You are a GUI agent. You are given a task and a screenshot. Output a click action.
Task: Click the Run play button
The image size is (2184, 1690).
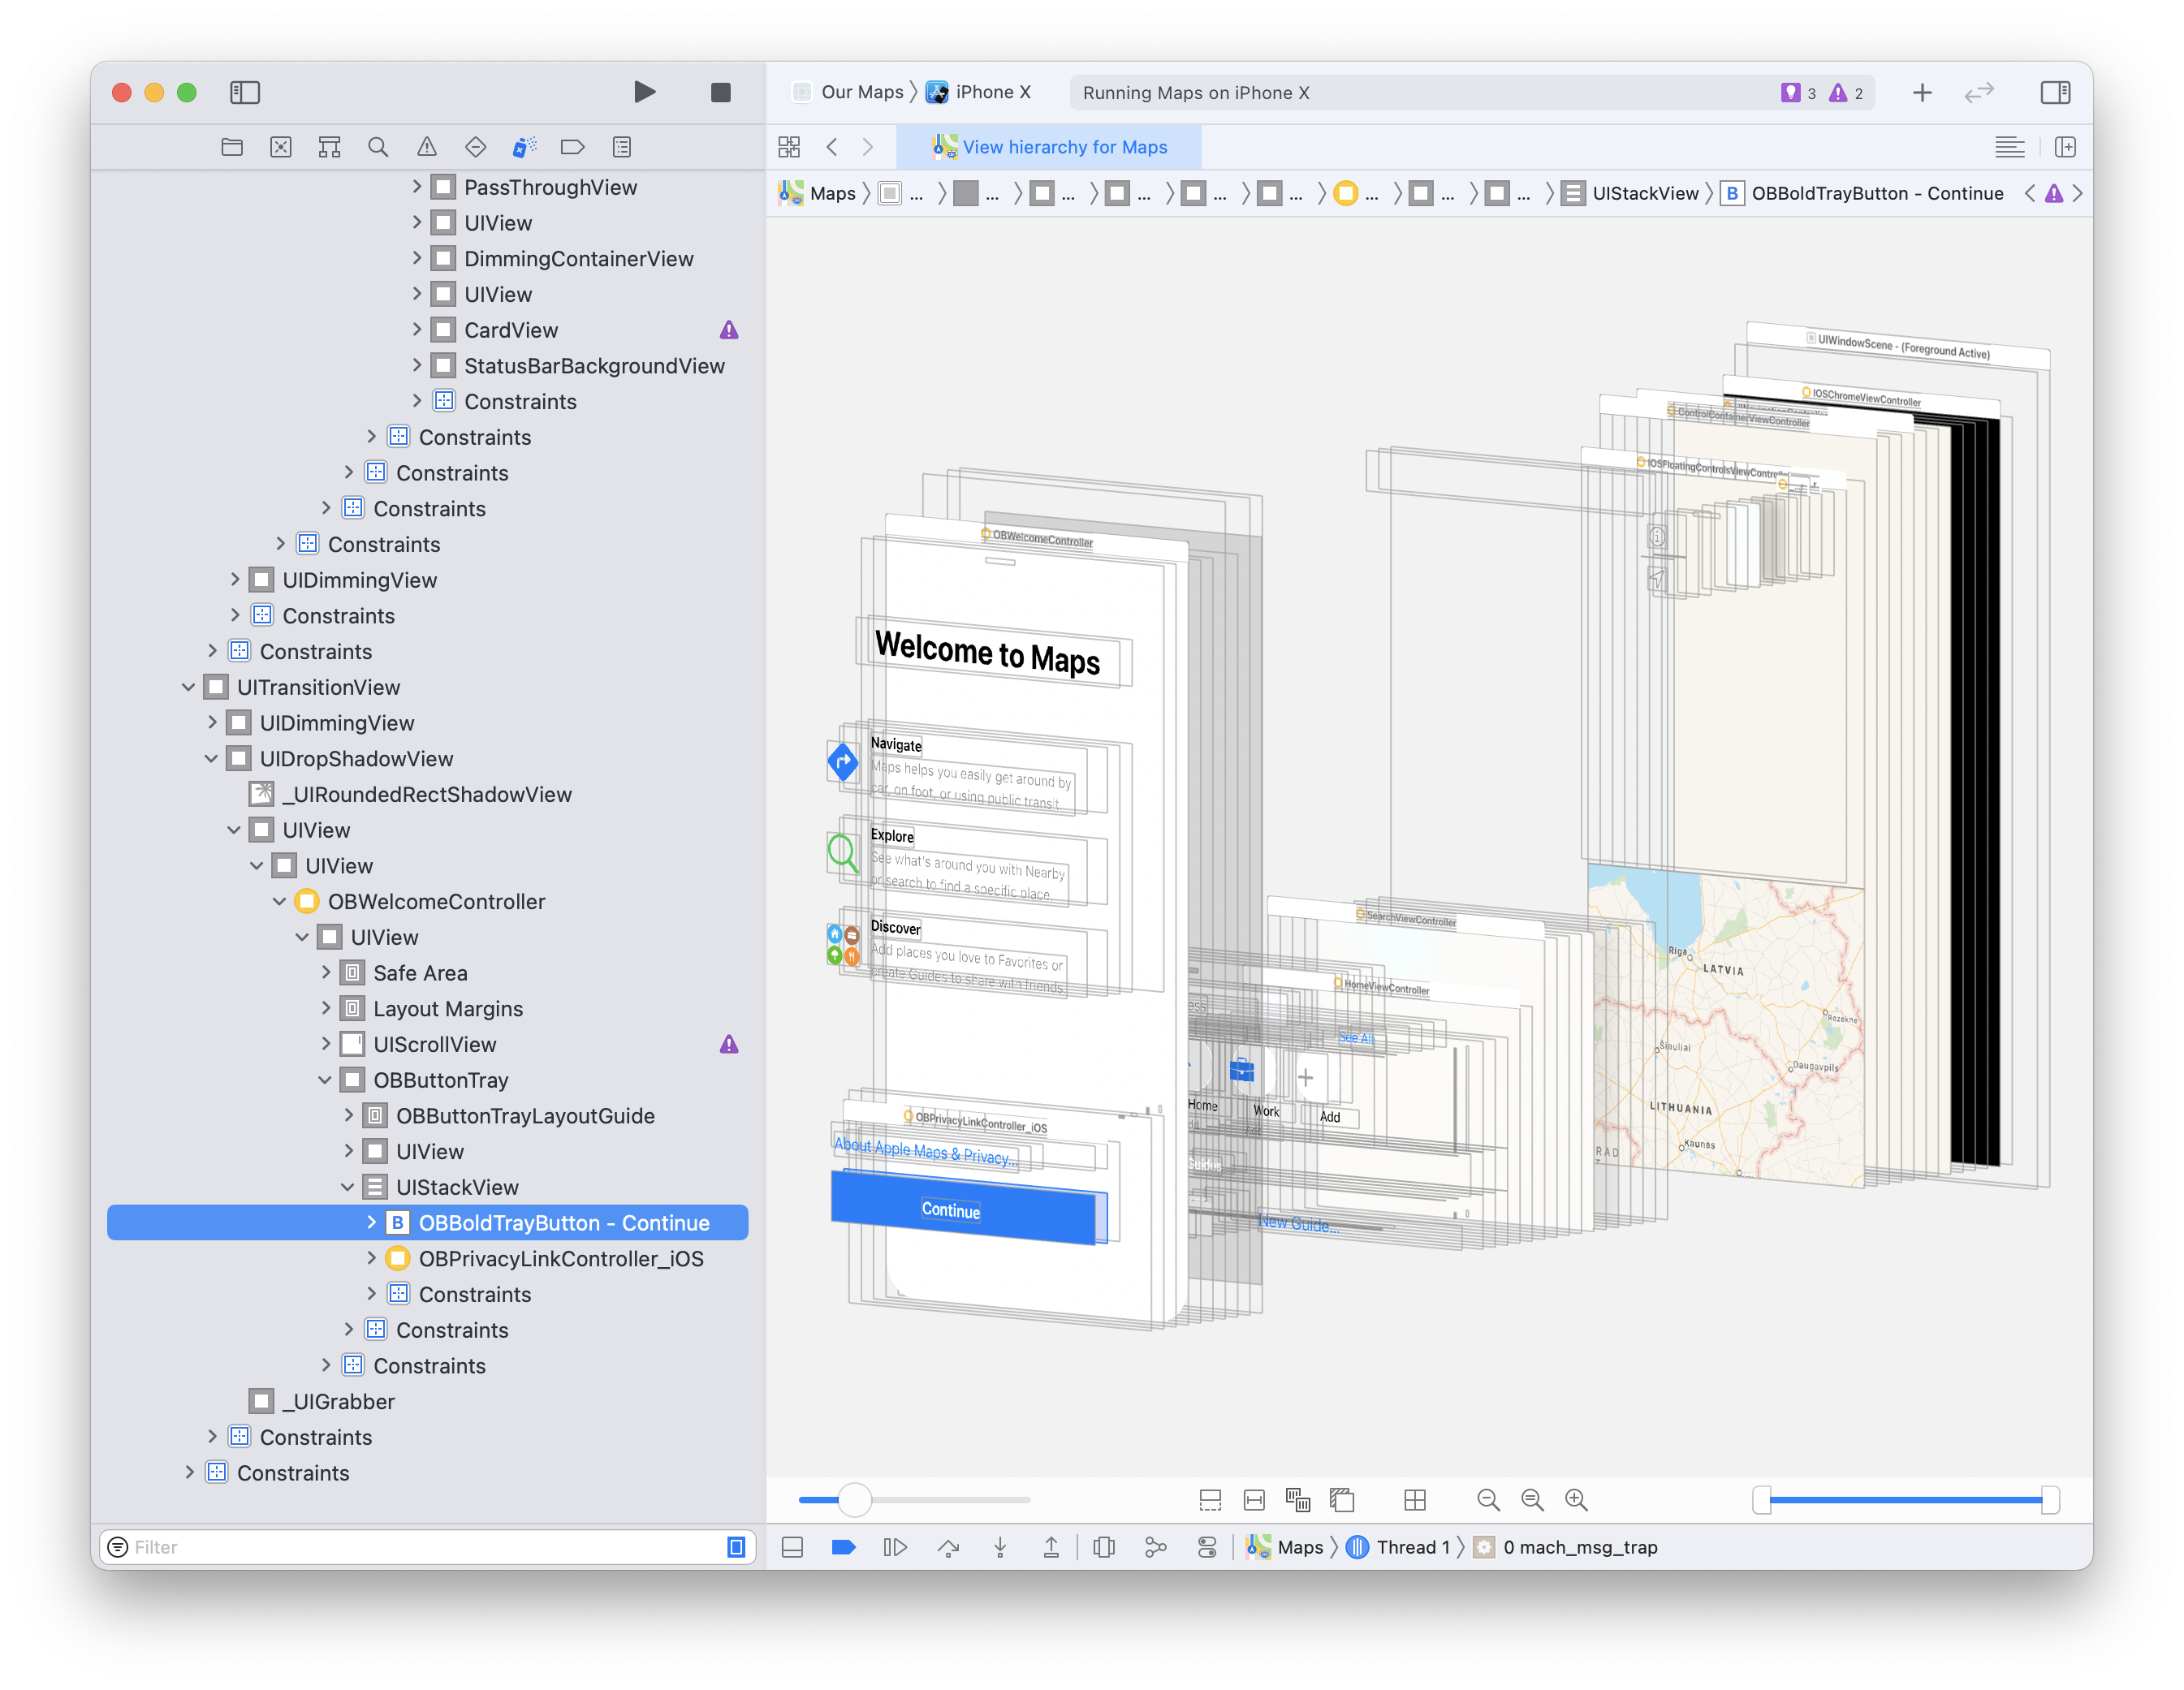tap(645, 92)
